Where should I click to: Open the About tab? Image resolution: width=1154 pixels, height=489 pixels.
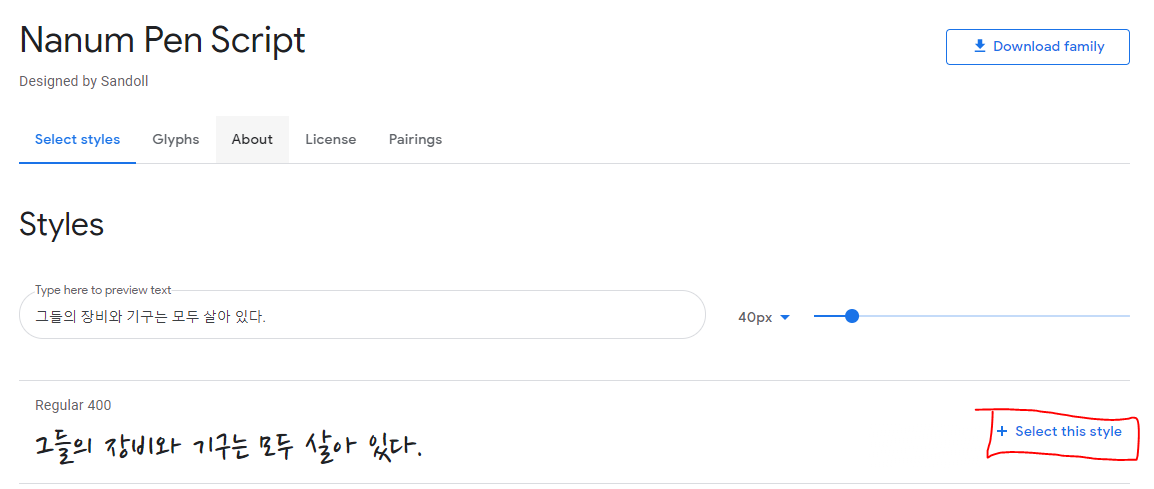[252, 139]
